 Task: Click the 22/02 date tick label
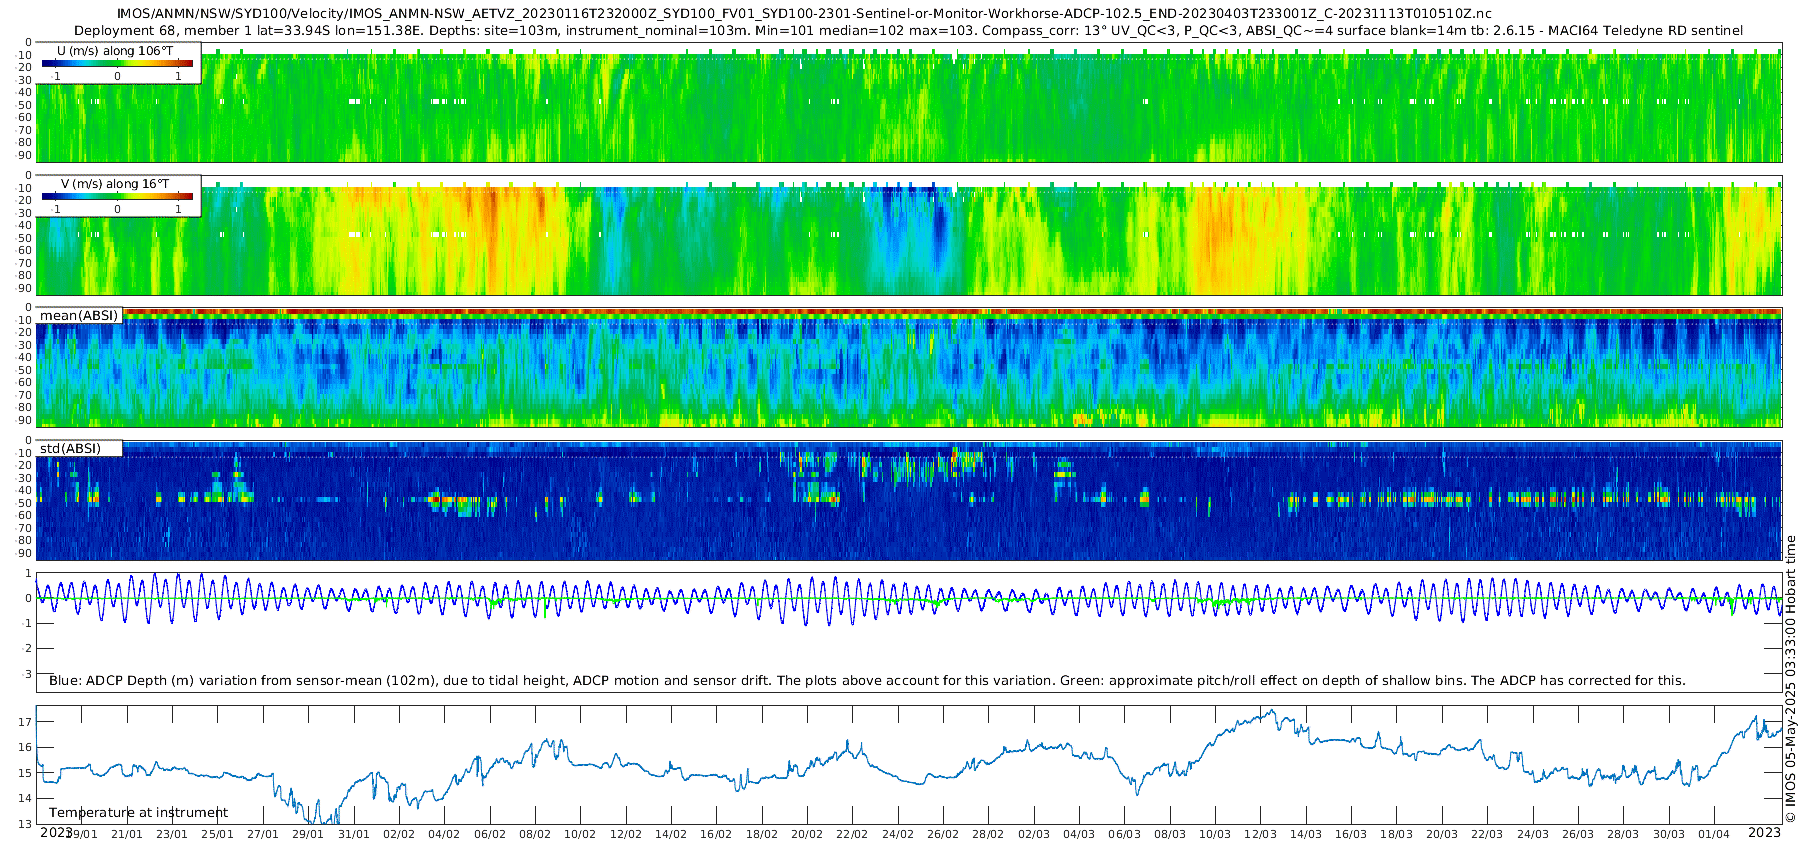(x=852, y=834)
